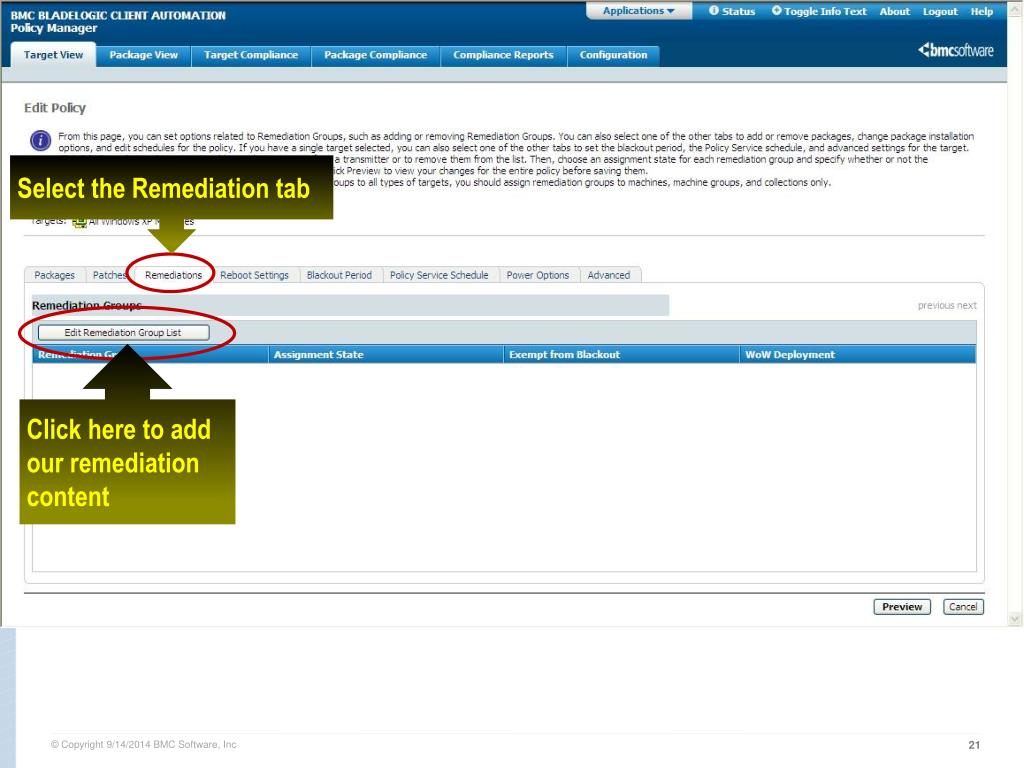Open the About link
This screenshot has height=768, width=1024.
pos(894,11)
